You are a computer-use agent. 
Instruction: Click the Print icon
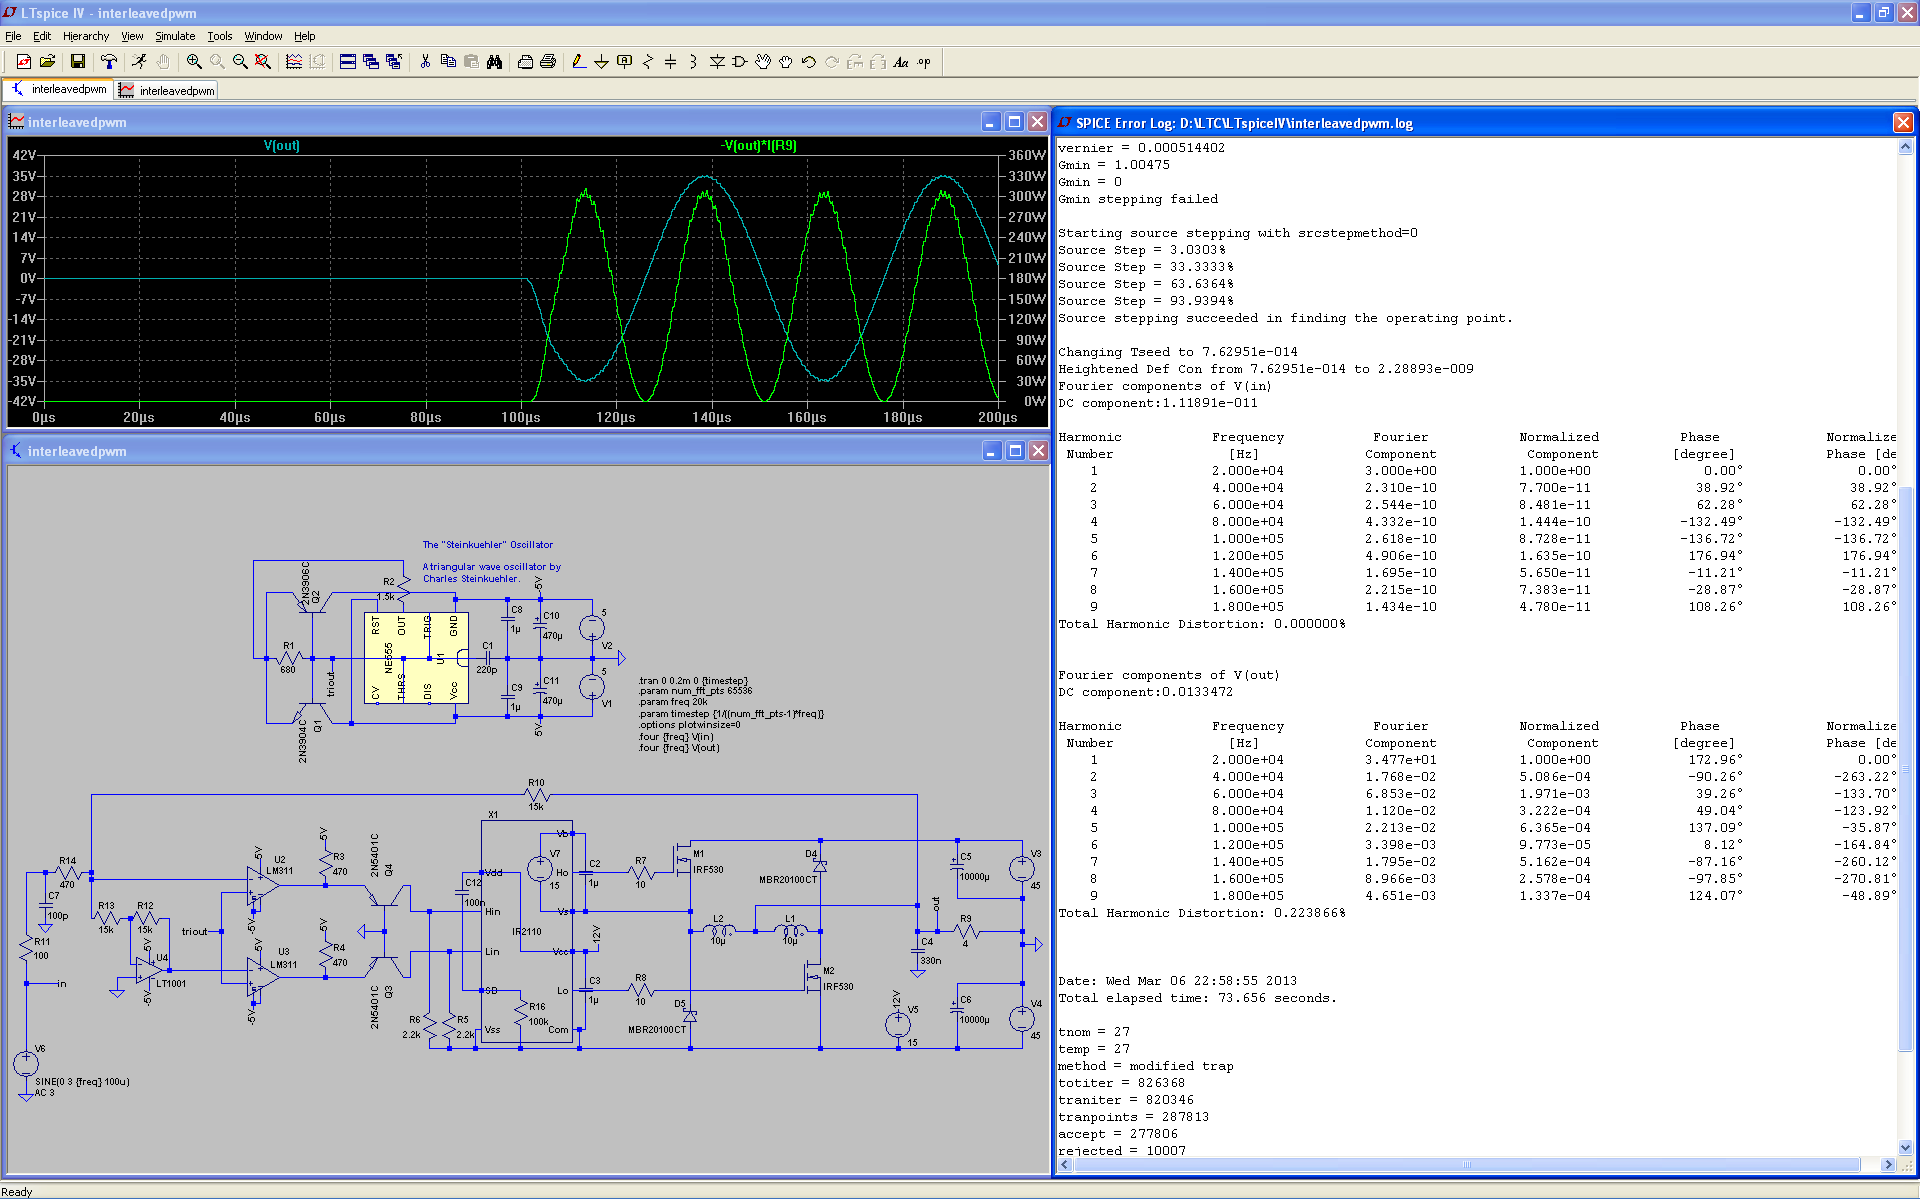pos(548,62)
